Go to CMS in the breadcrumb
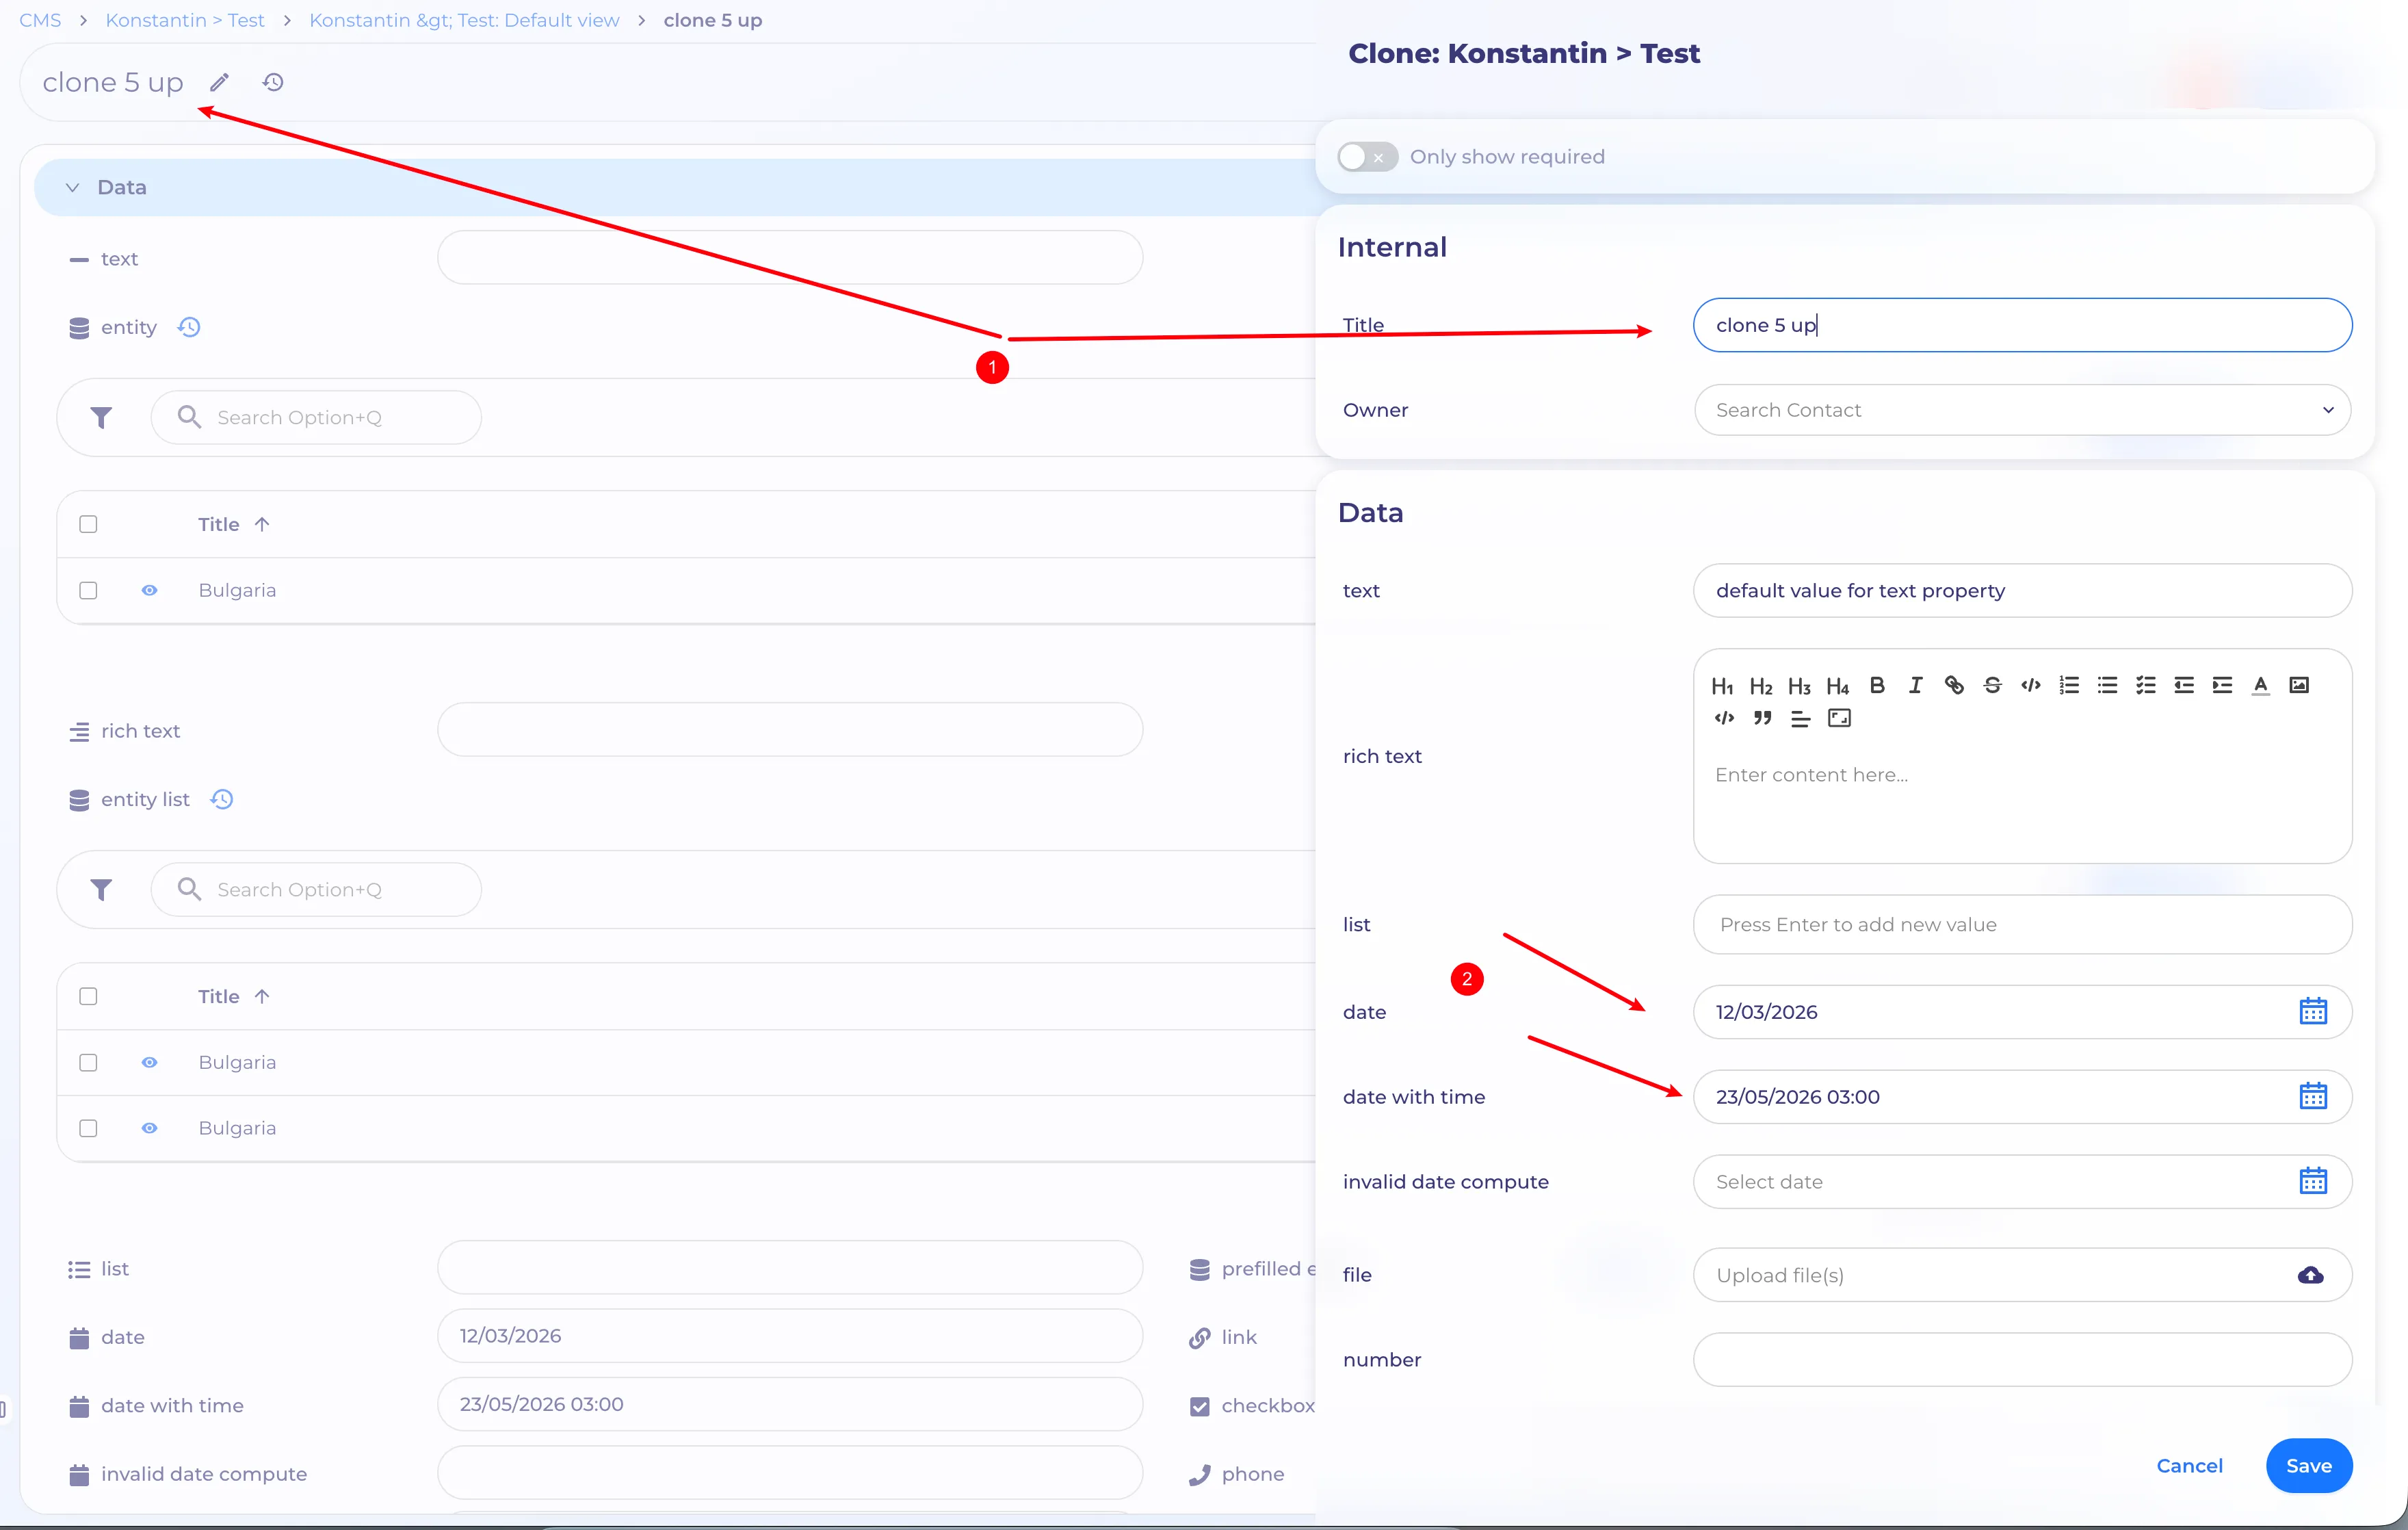Screen dimensions: 2408x1530 pos(40,20)
